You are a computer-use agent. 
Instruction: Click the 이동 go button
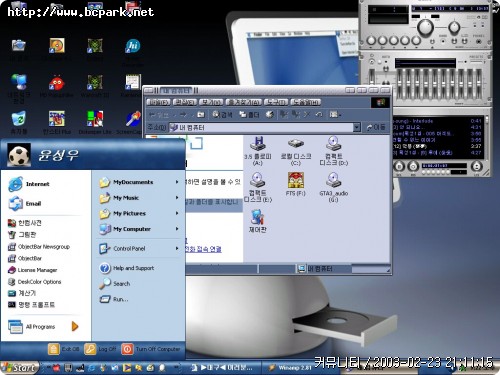tap(376, 127)
